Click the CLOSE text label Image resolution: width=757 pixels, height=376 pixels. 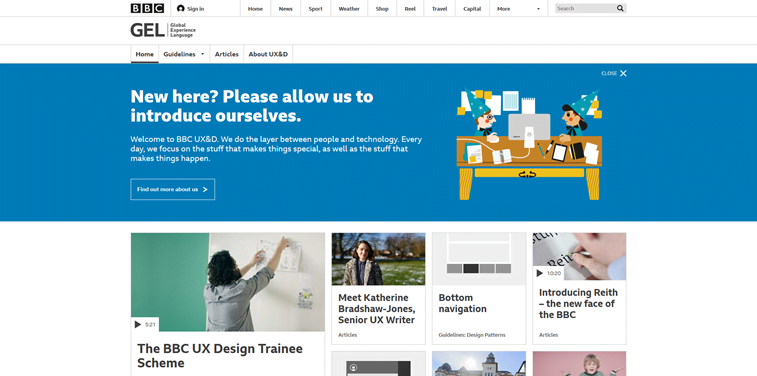tap(609, 73)
